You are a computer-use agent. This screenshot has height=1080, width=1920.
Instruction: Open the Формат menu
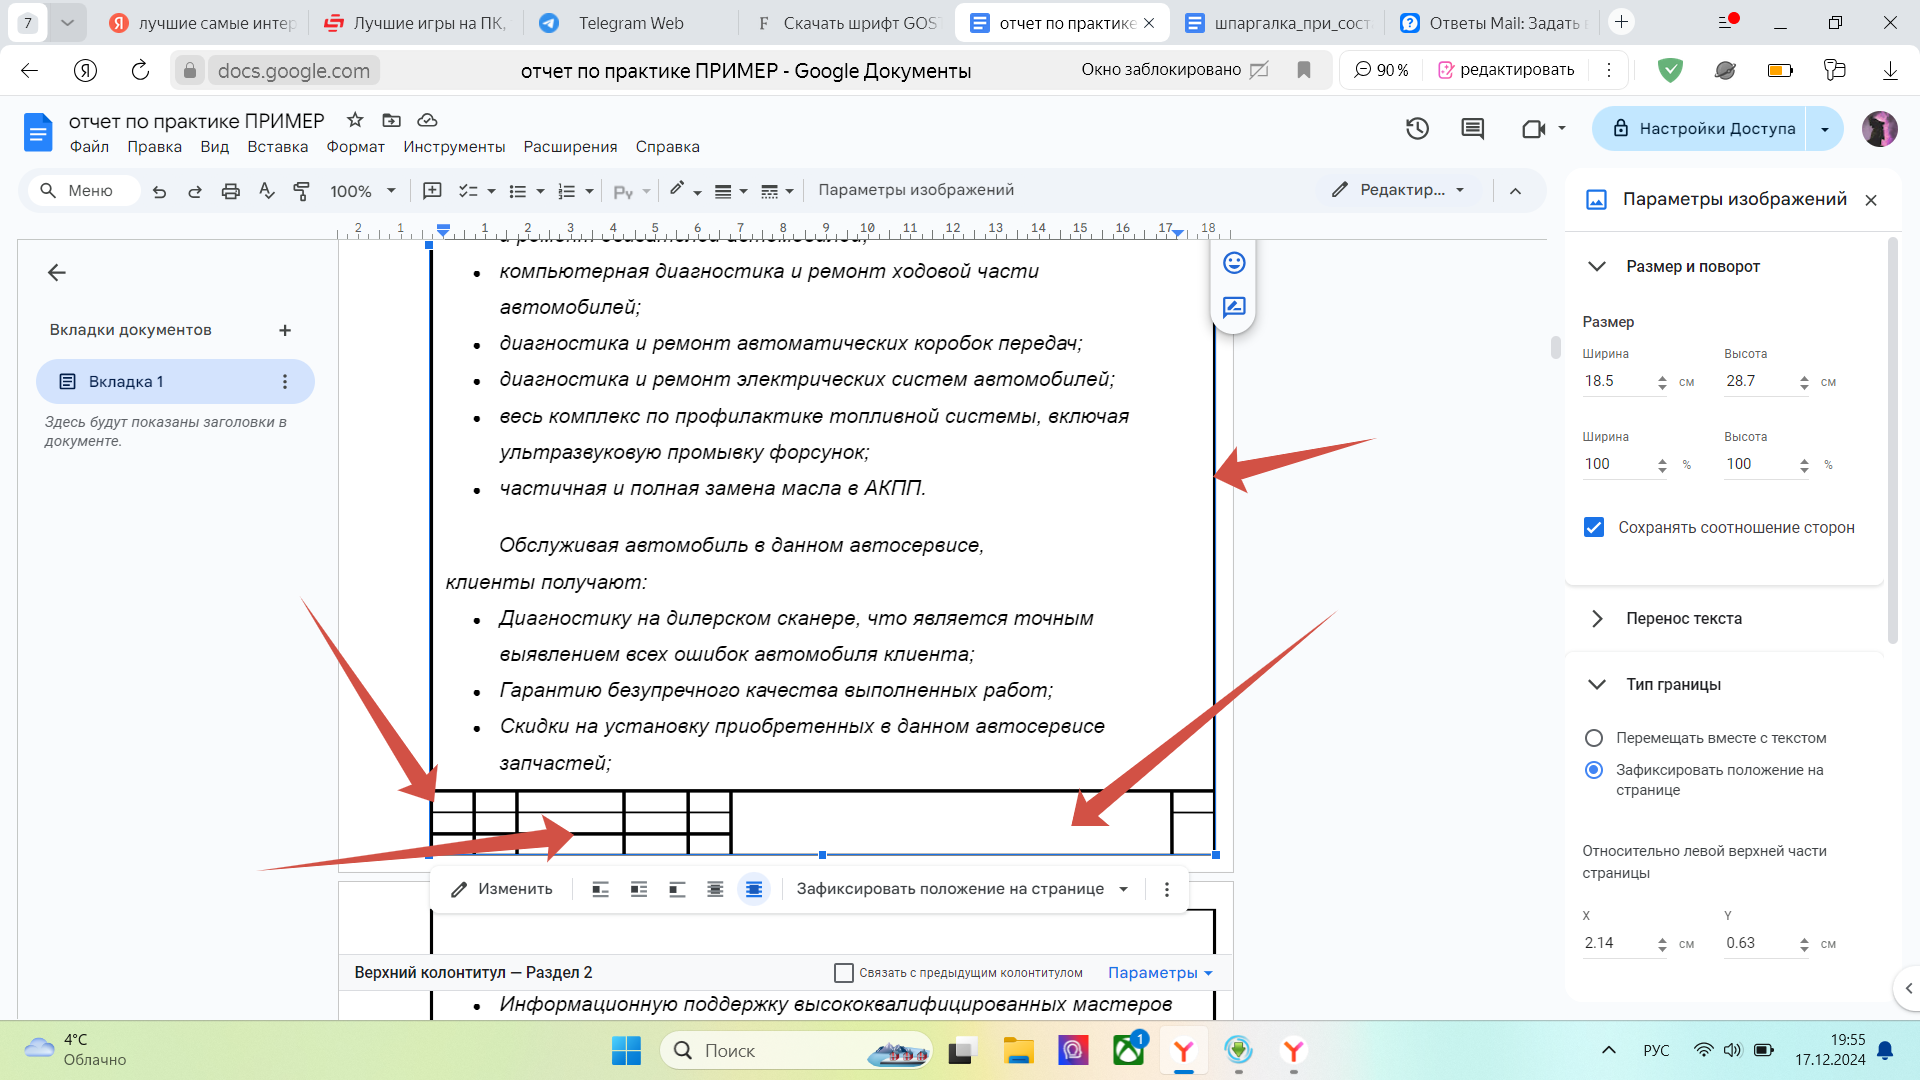tap(355, 147)
